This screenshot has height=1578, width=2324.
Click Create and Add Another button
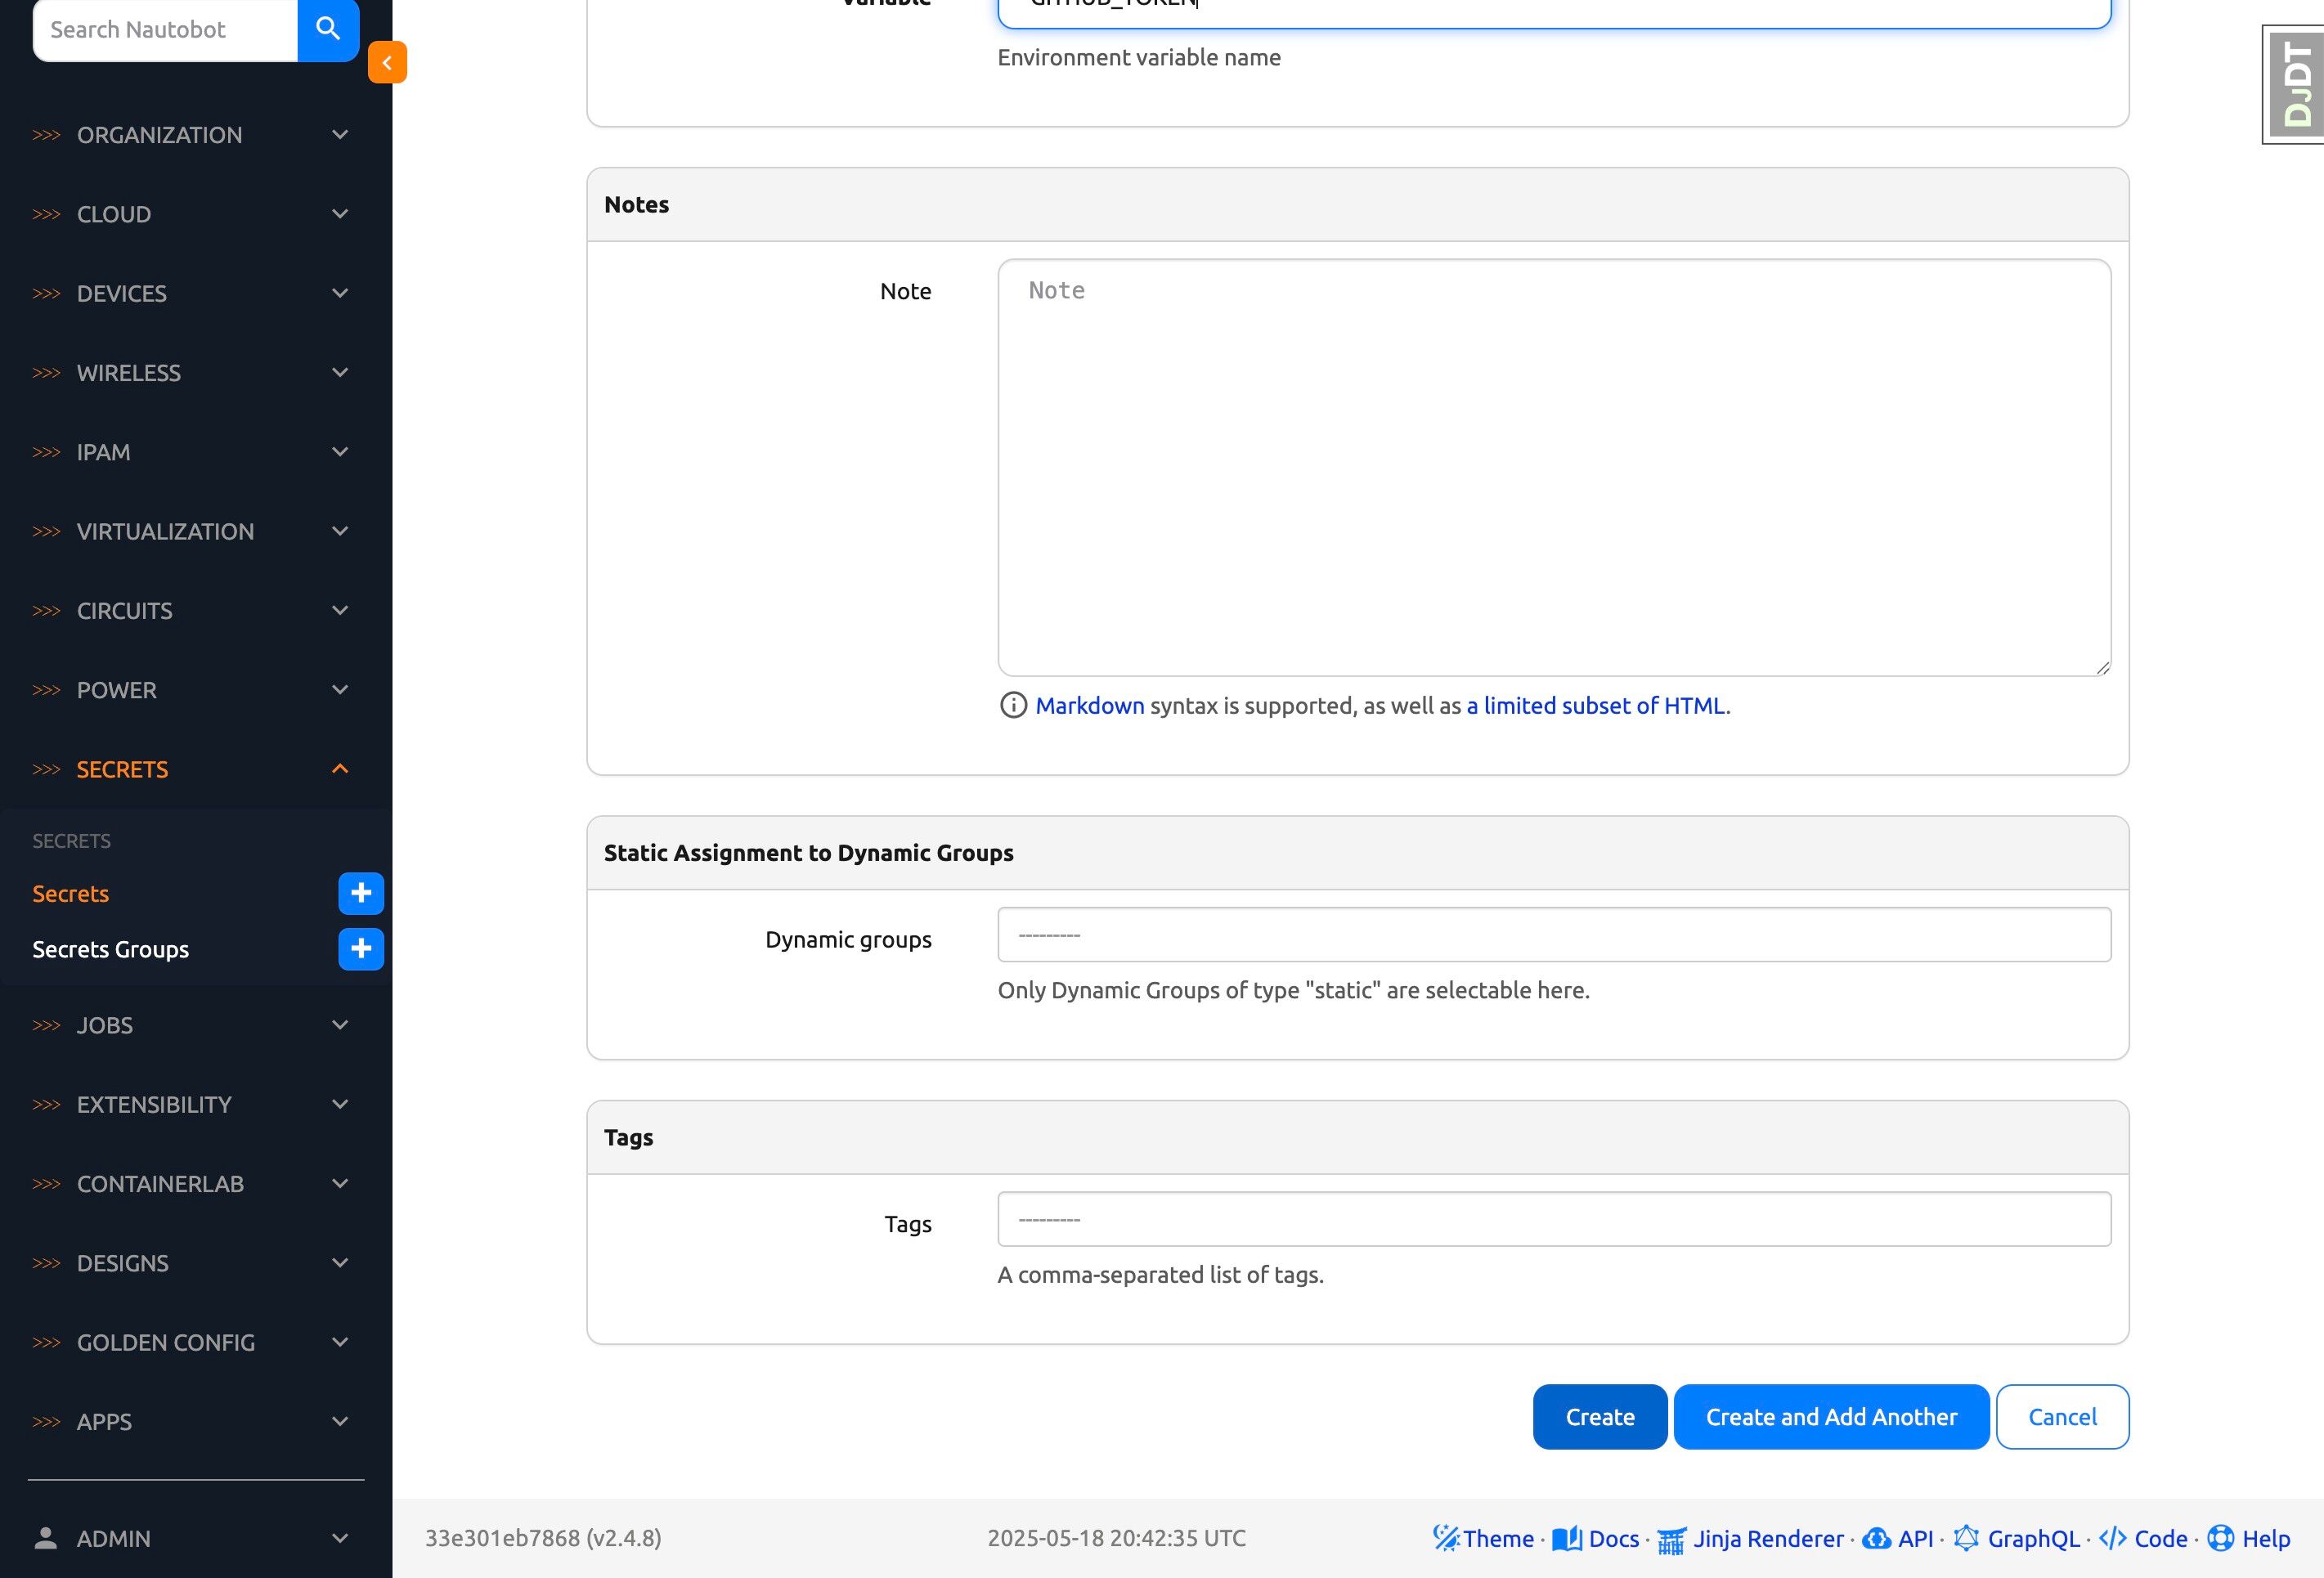1830,1416
